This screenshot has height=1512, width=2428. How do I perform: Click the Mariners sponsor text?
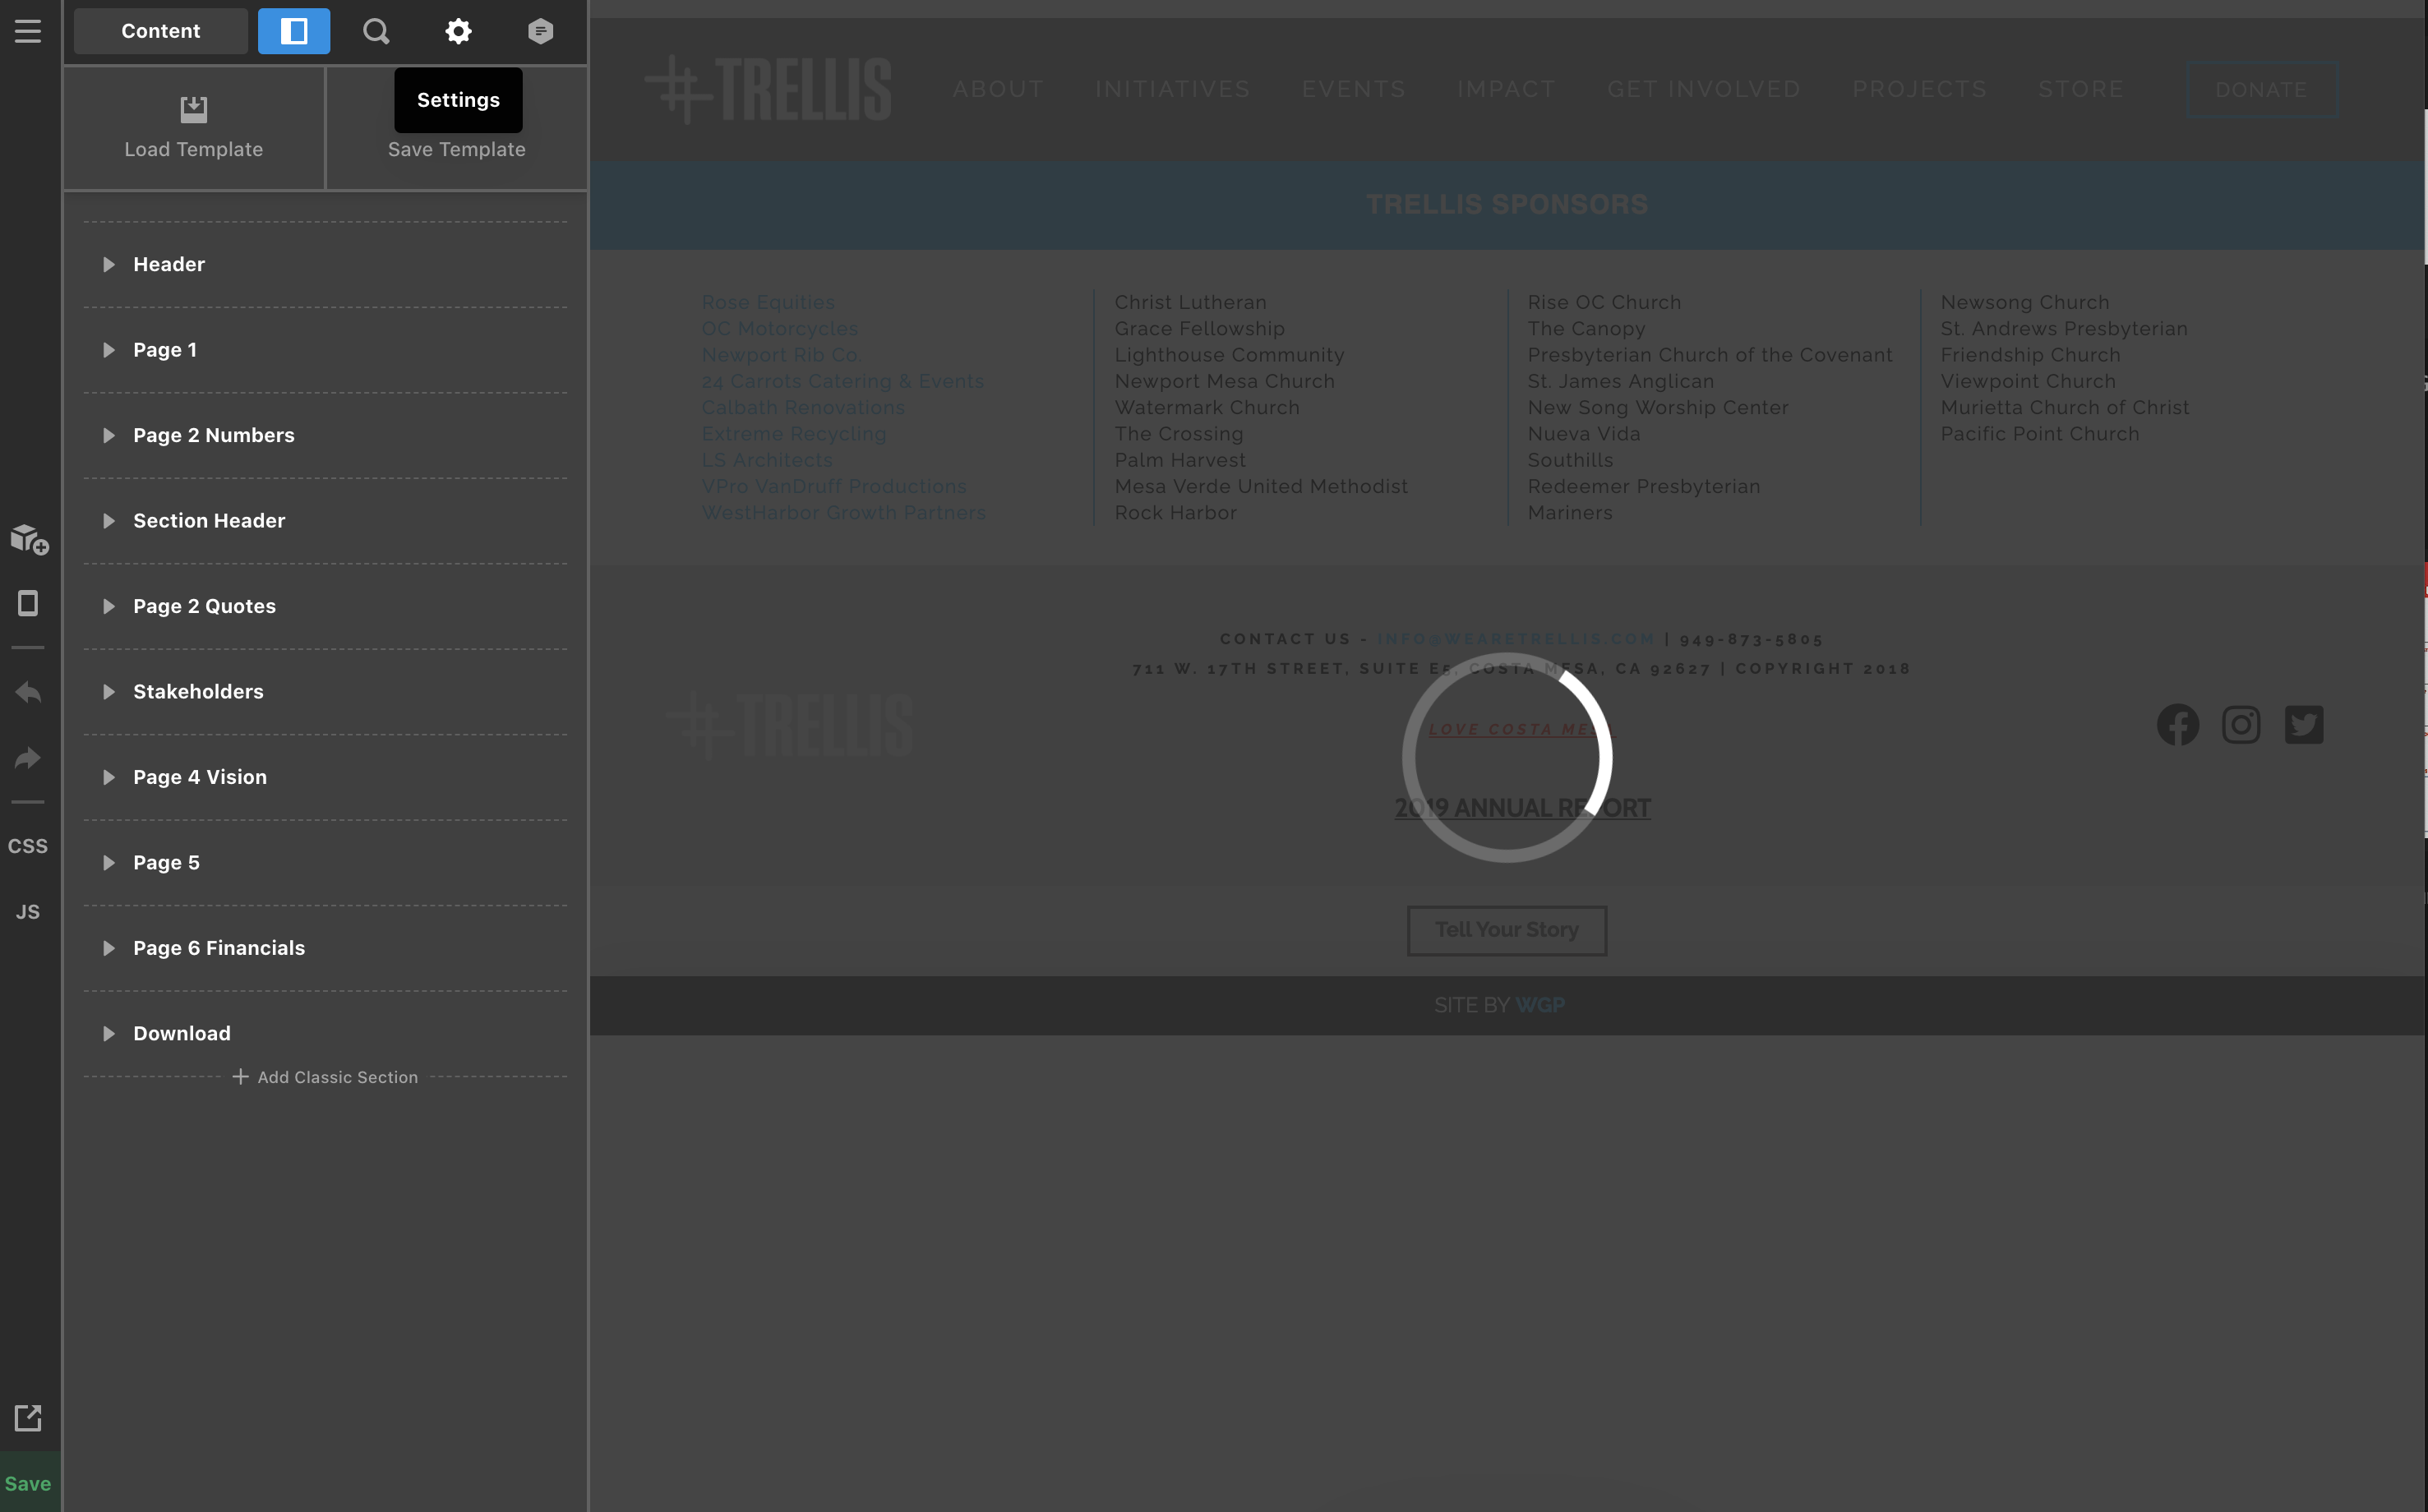click(1570, 512)
